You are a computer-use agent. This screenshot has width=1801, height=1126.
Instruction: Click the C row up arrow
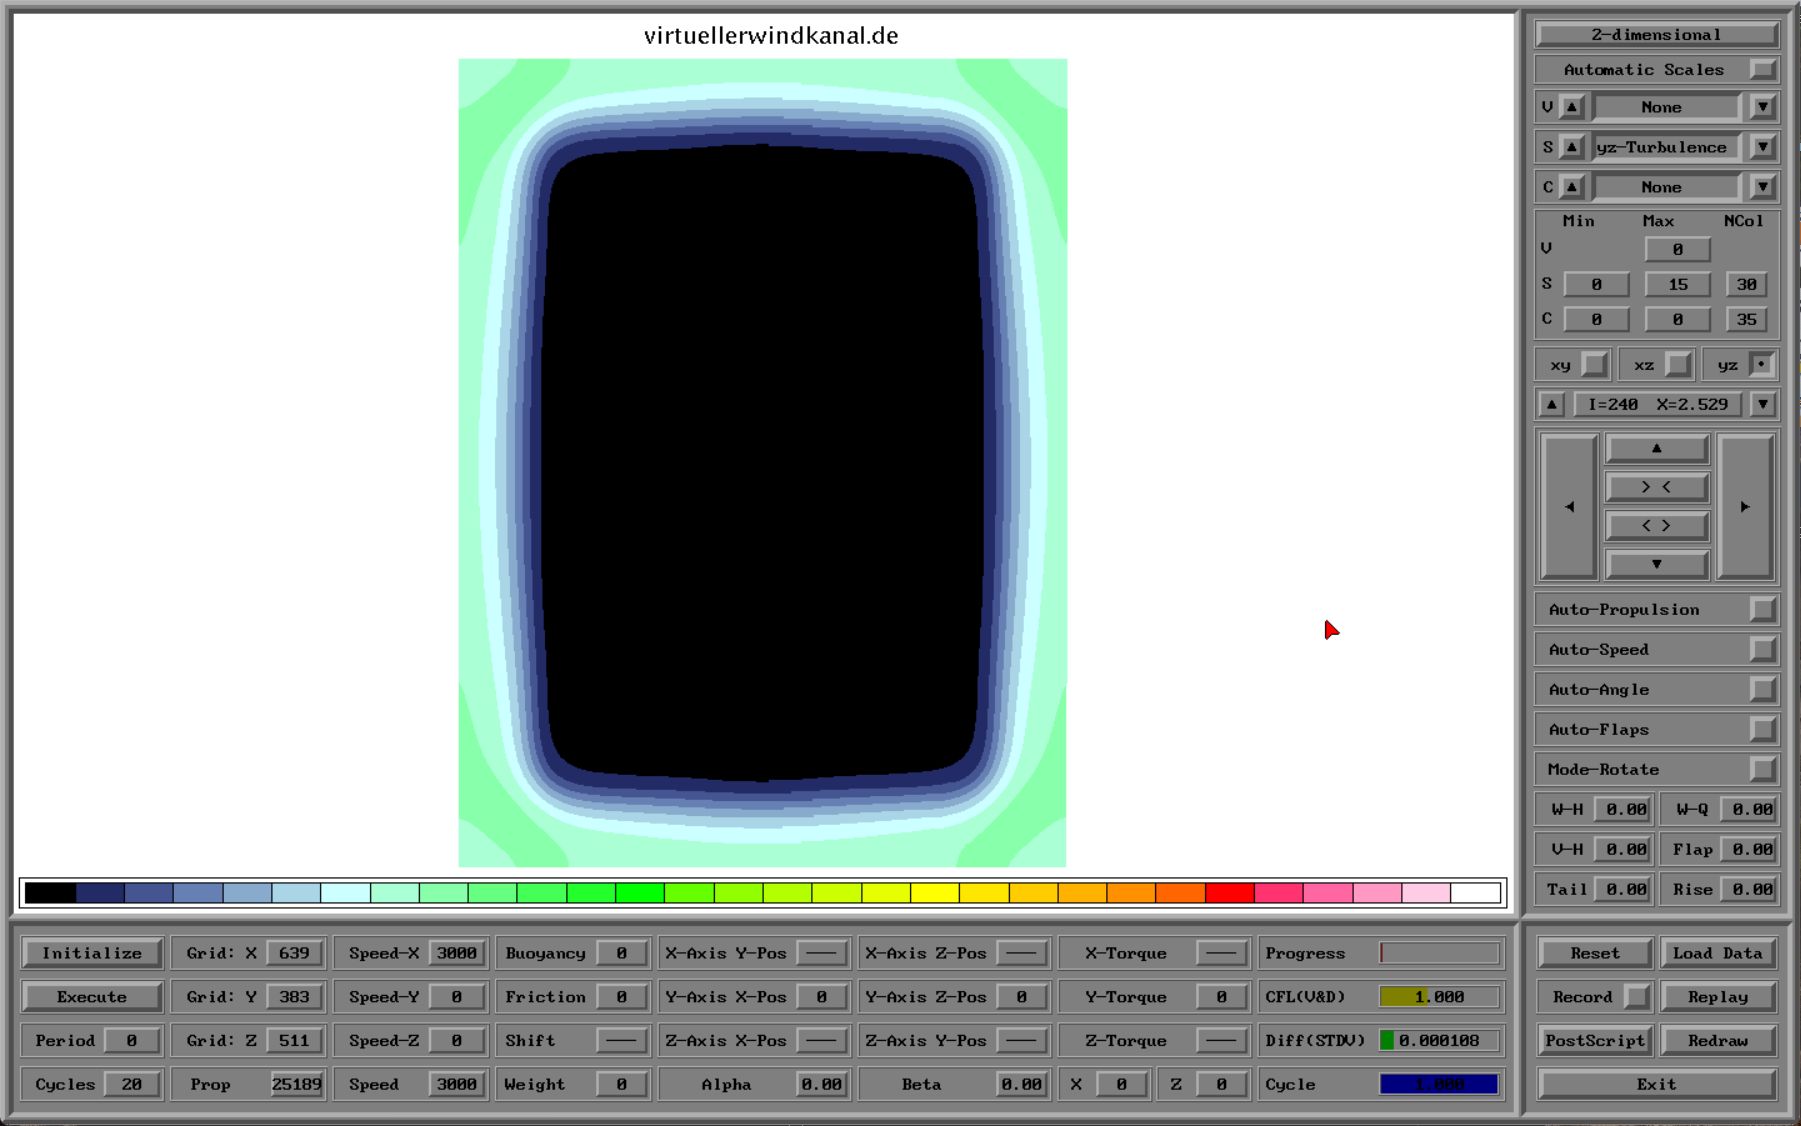tap(1572, 187)
